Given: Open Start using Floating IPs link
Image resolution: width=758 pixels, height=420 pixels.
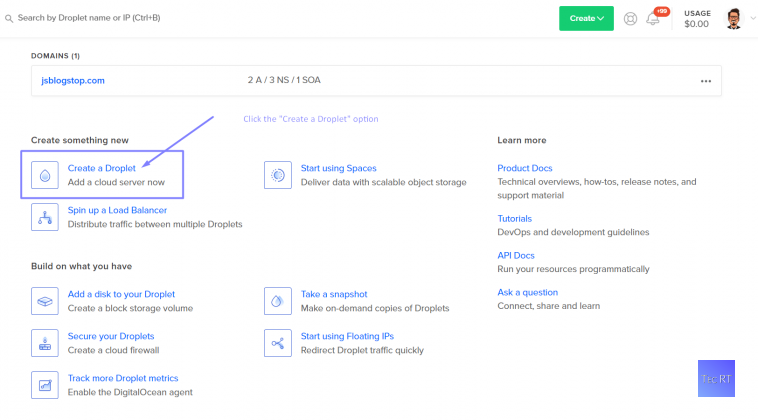Looking at the screenshot, I should (x=347, y=336).
